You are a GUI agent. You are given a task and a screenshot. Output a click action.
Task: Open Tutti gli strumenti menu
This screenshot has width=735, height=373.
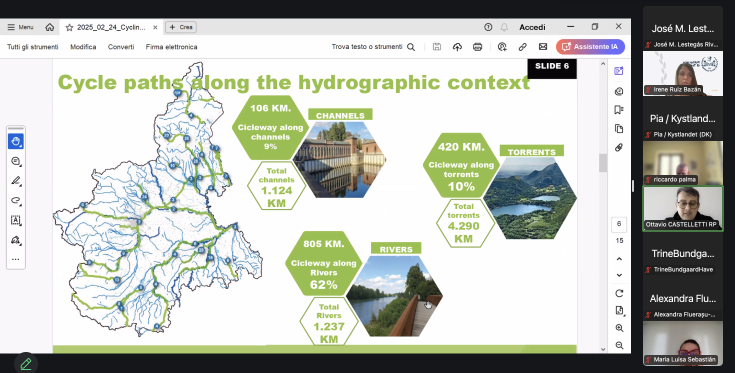[x=33, y=47]
